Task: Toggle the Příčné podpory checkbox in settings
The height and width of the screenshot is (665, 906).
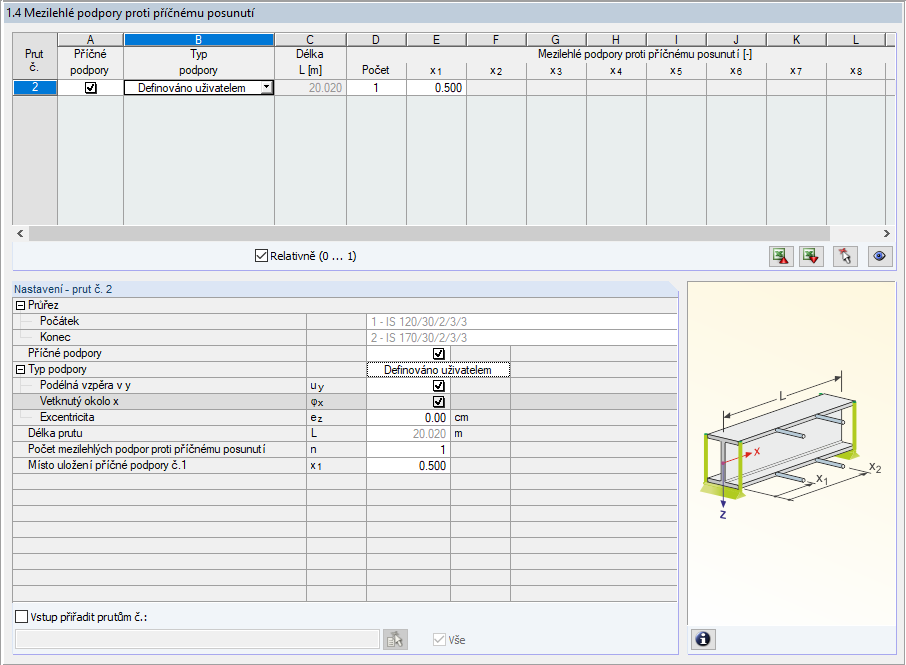Action: 439,354
